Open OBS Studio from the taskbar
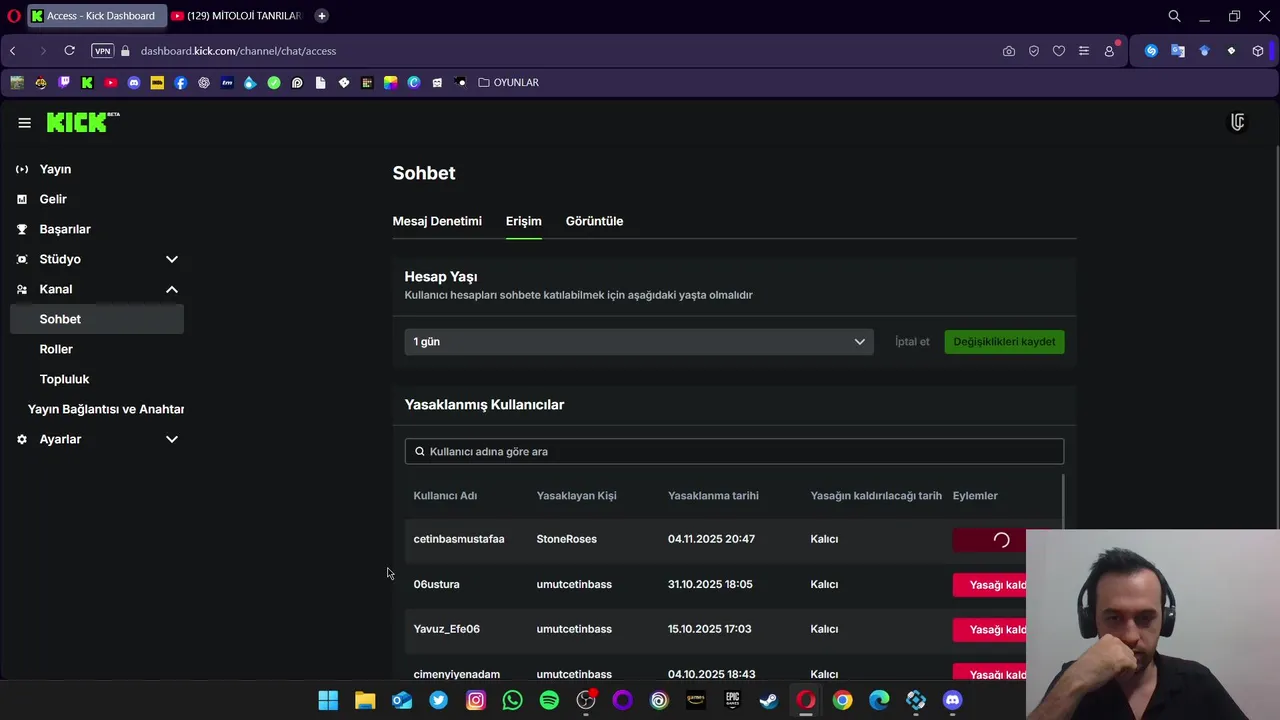Viewport: 1280px width, 720px height. pyautogui.click(x=586, y=700)
